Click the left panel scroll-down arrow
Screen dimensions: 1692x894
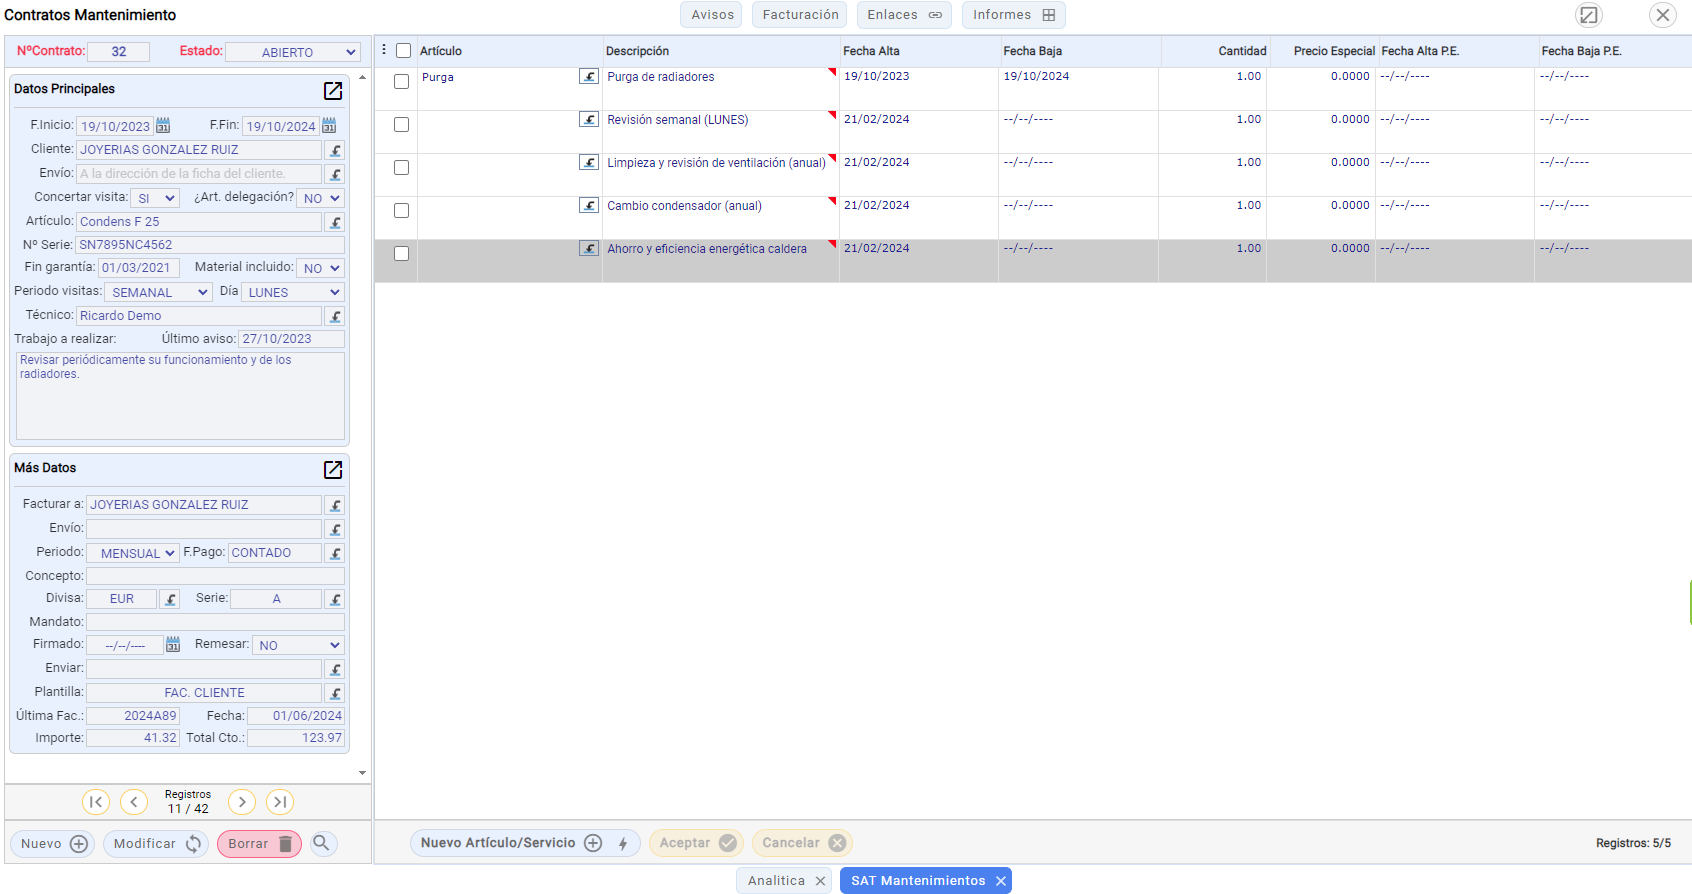pos(362,773)
